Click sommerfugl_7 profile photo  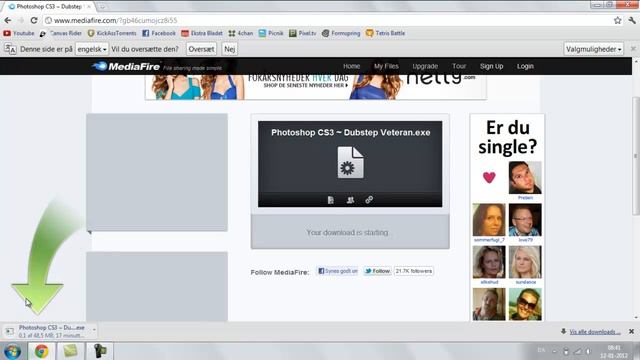click(x=489, y=220)
